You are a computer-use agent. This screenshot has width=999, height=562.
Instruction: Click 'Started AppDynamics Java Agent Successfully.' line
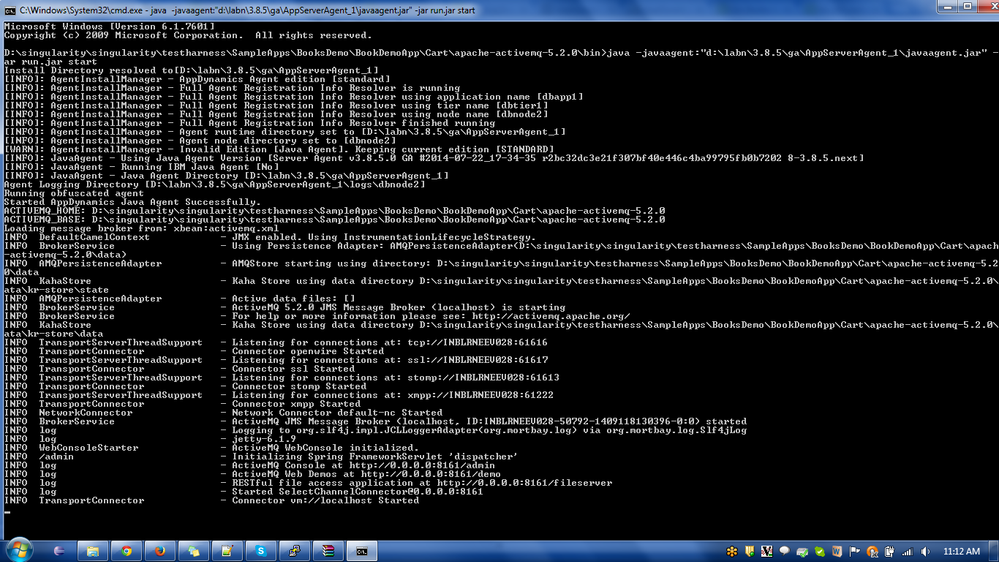[133, 202]
